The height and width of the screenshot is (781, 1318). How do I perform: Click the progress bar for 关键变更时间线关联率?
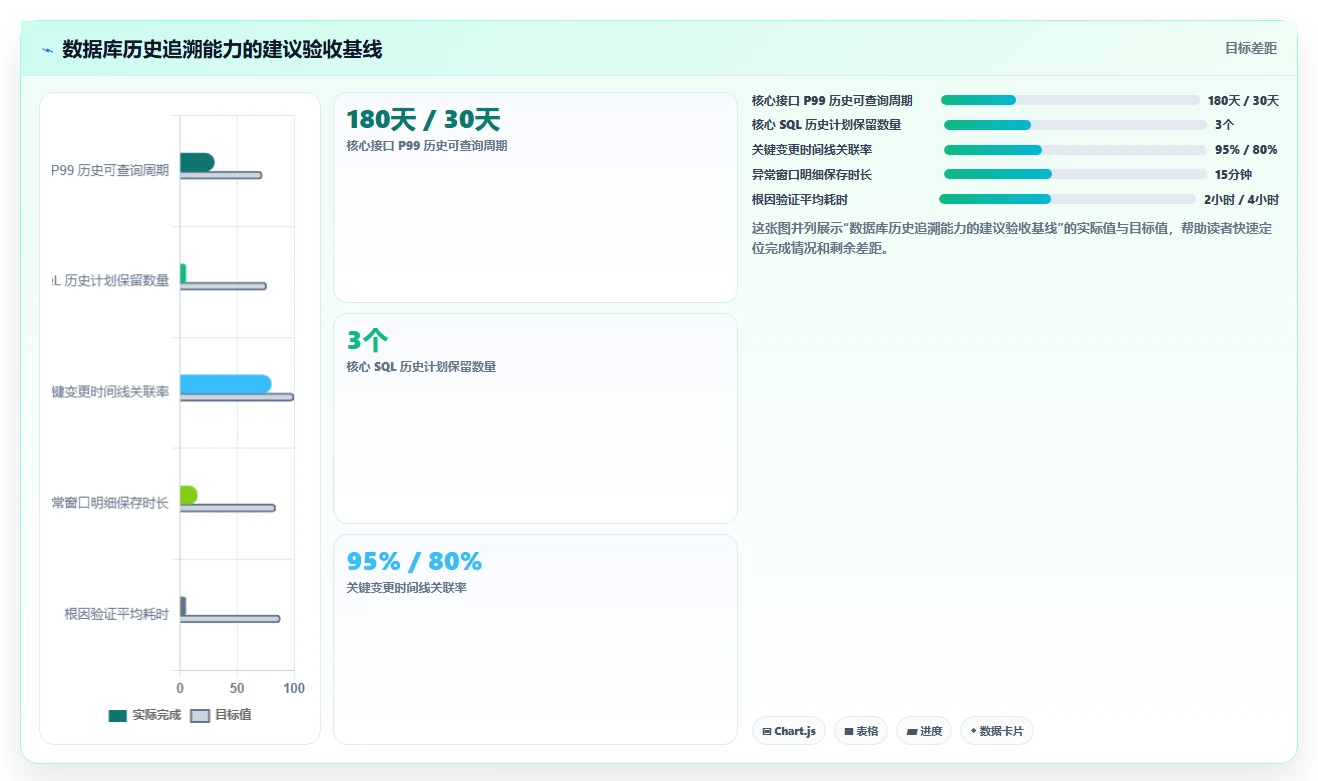pyautogui.click(x=1075, y=150)
